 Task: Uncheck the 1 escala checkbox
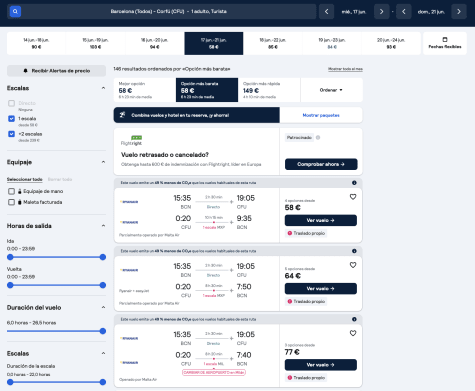click(x=11, y=119)
